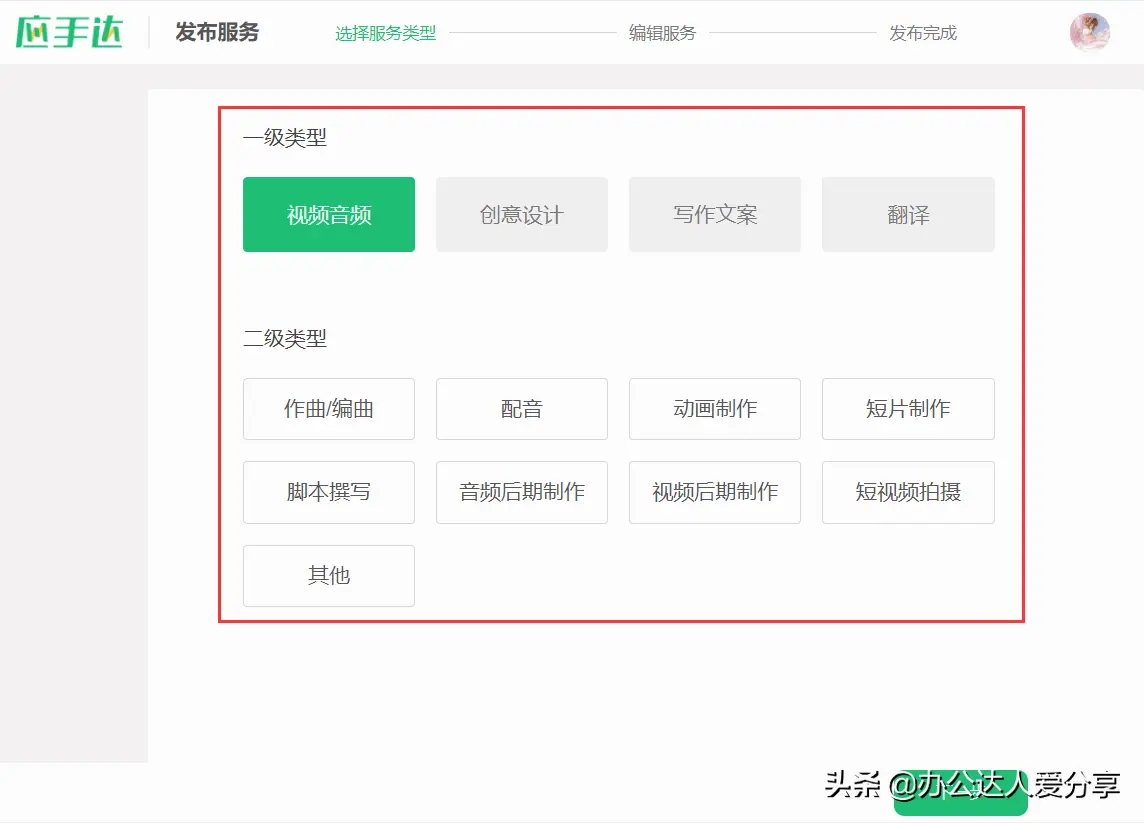1144x823 pixels.
Task: Click the 发布服务 page title
Action: pos(217,32)
